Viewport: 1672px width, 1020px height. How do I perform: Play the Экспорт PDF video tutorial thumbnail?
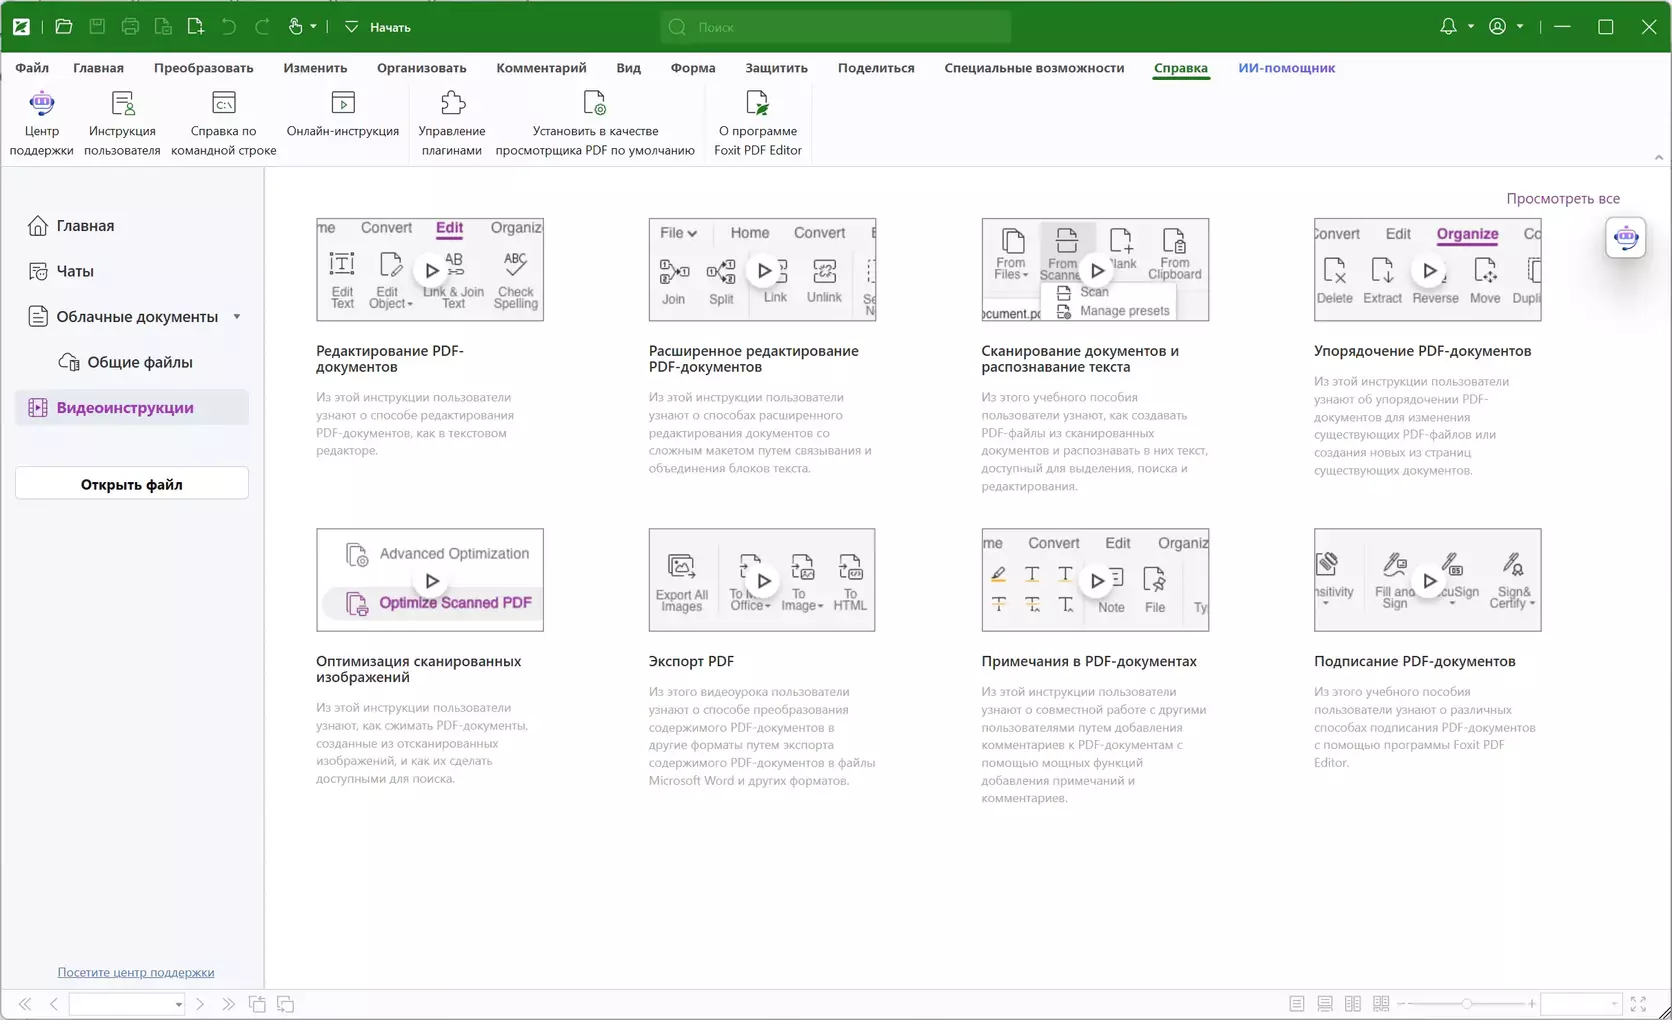[763, 580]
